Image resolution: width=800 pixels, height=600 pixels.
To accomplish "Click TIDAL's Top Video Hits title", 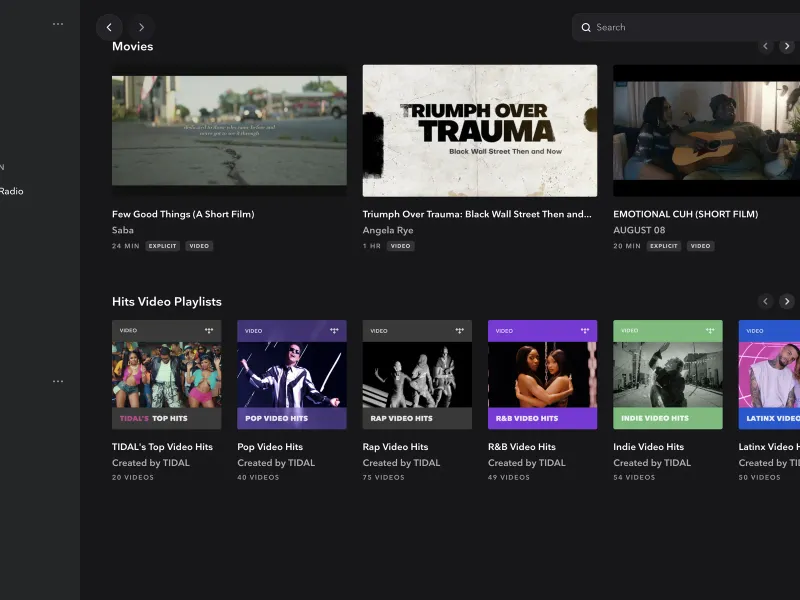I will pos(162,447).
